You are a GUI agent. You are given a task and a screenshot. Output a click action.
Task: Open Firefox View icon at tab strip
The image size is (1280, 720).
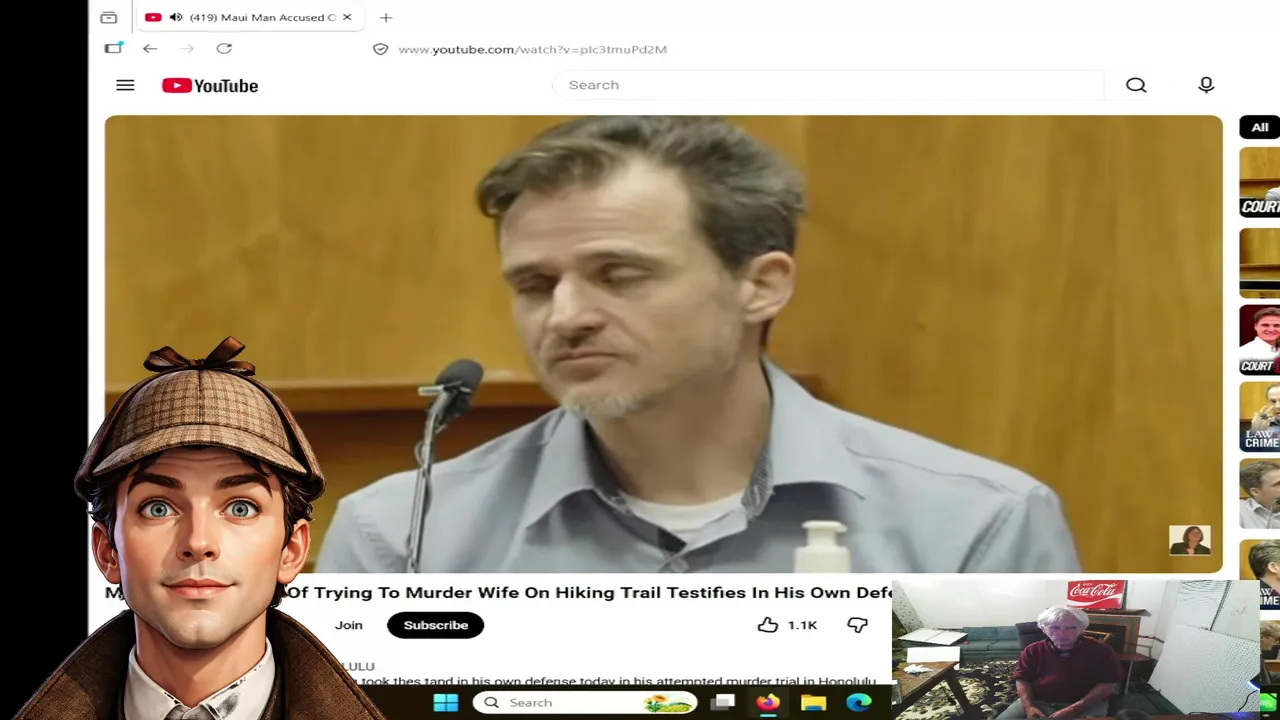click(109, 17)
